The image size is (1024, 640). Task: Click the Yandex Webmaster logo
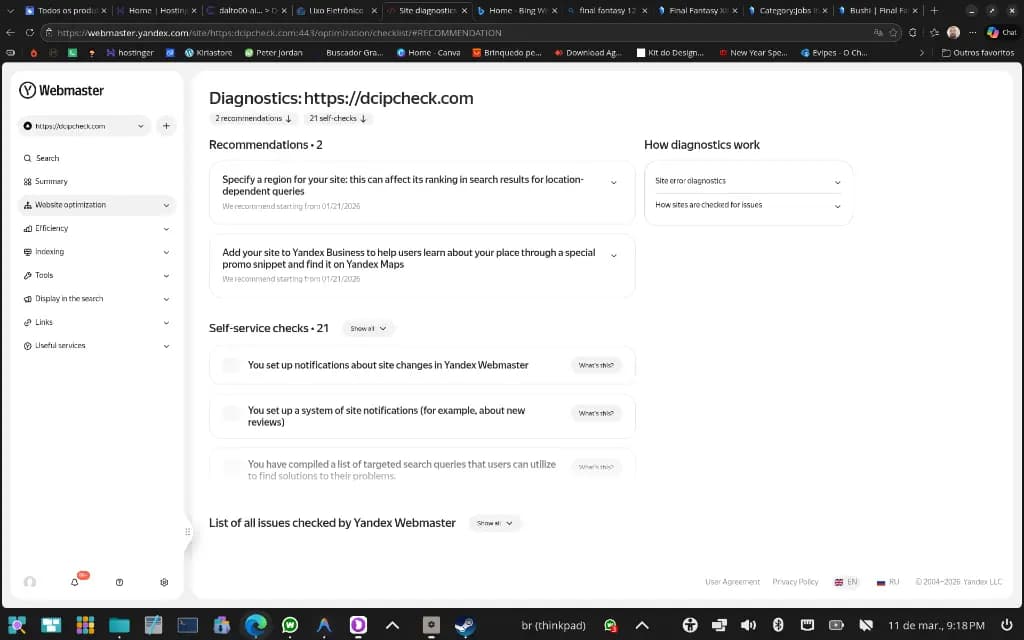click(62, 90)
